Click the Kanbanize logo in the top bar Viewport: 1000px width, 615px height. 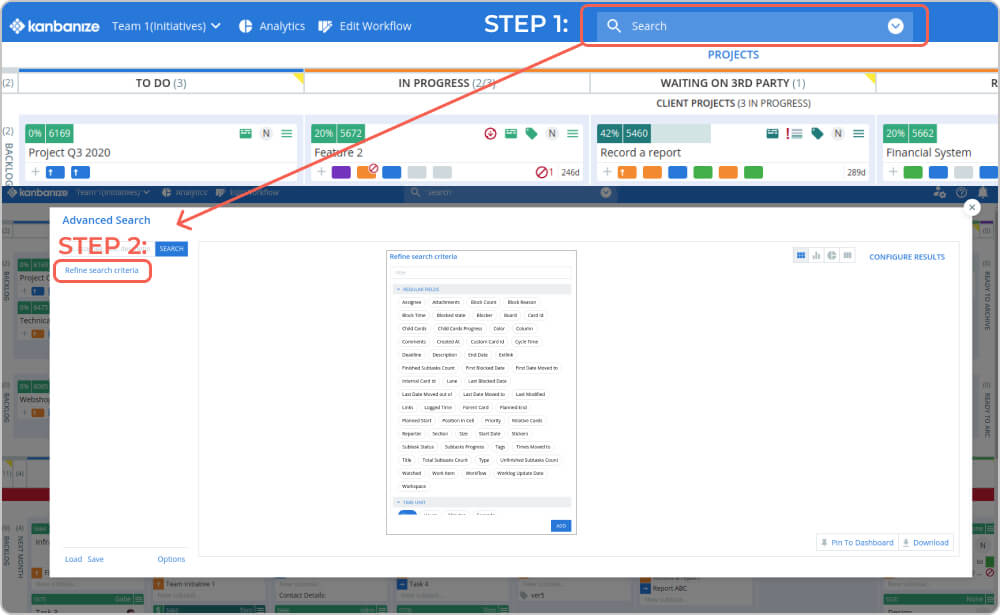pyautogui.click(x=55, y=26)
